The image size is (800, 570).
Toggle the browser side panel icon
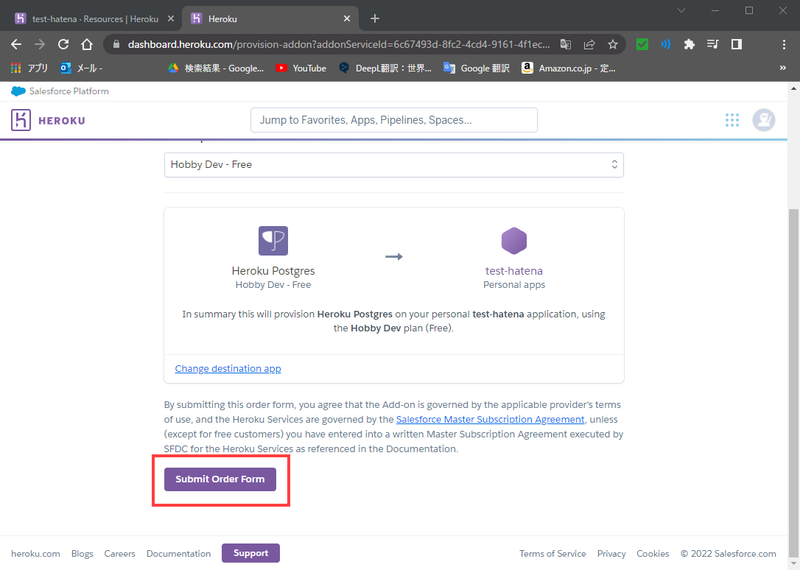[736, 44]
